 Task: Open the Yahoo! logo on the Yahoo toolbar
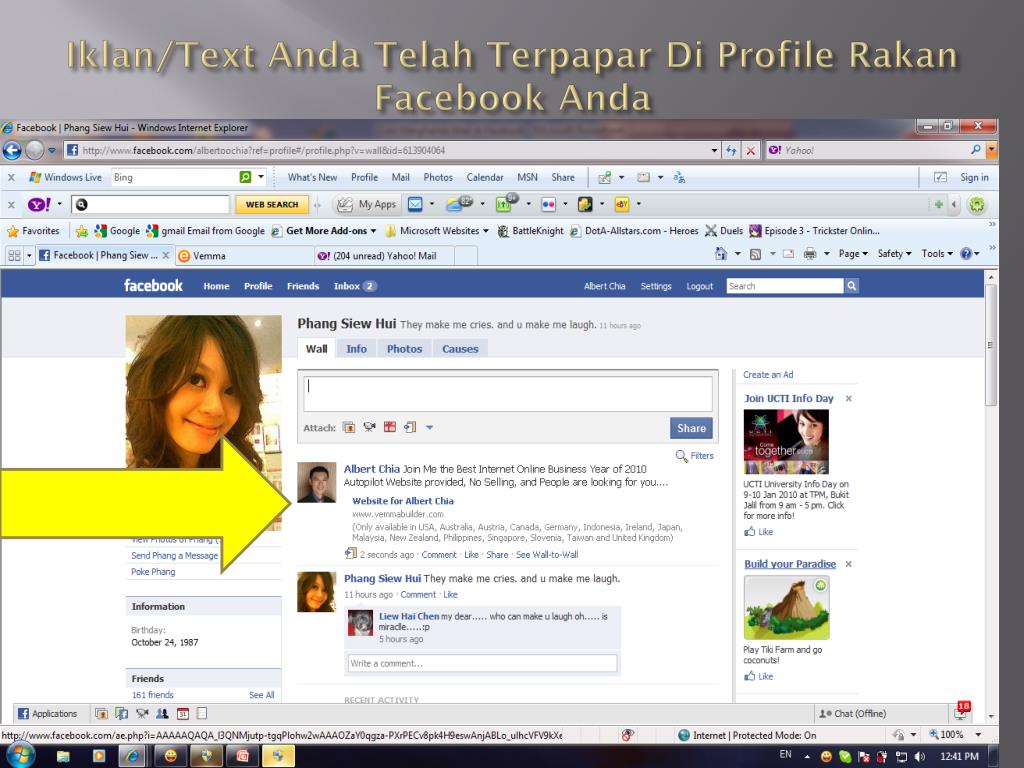[x=39, y=204]
